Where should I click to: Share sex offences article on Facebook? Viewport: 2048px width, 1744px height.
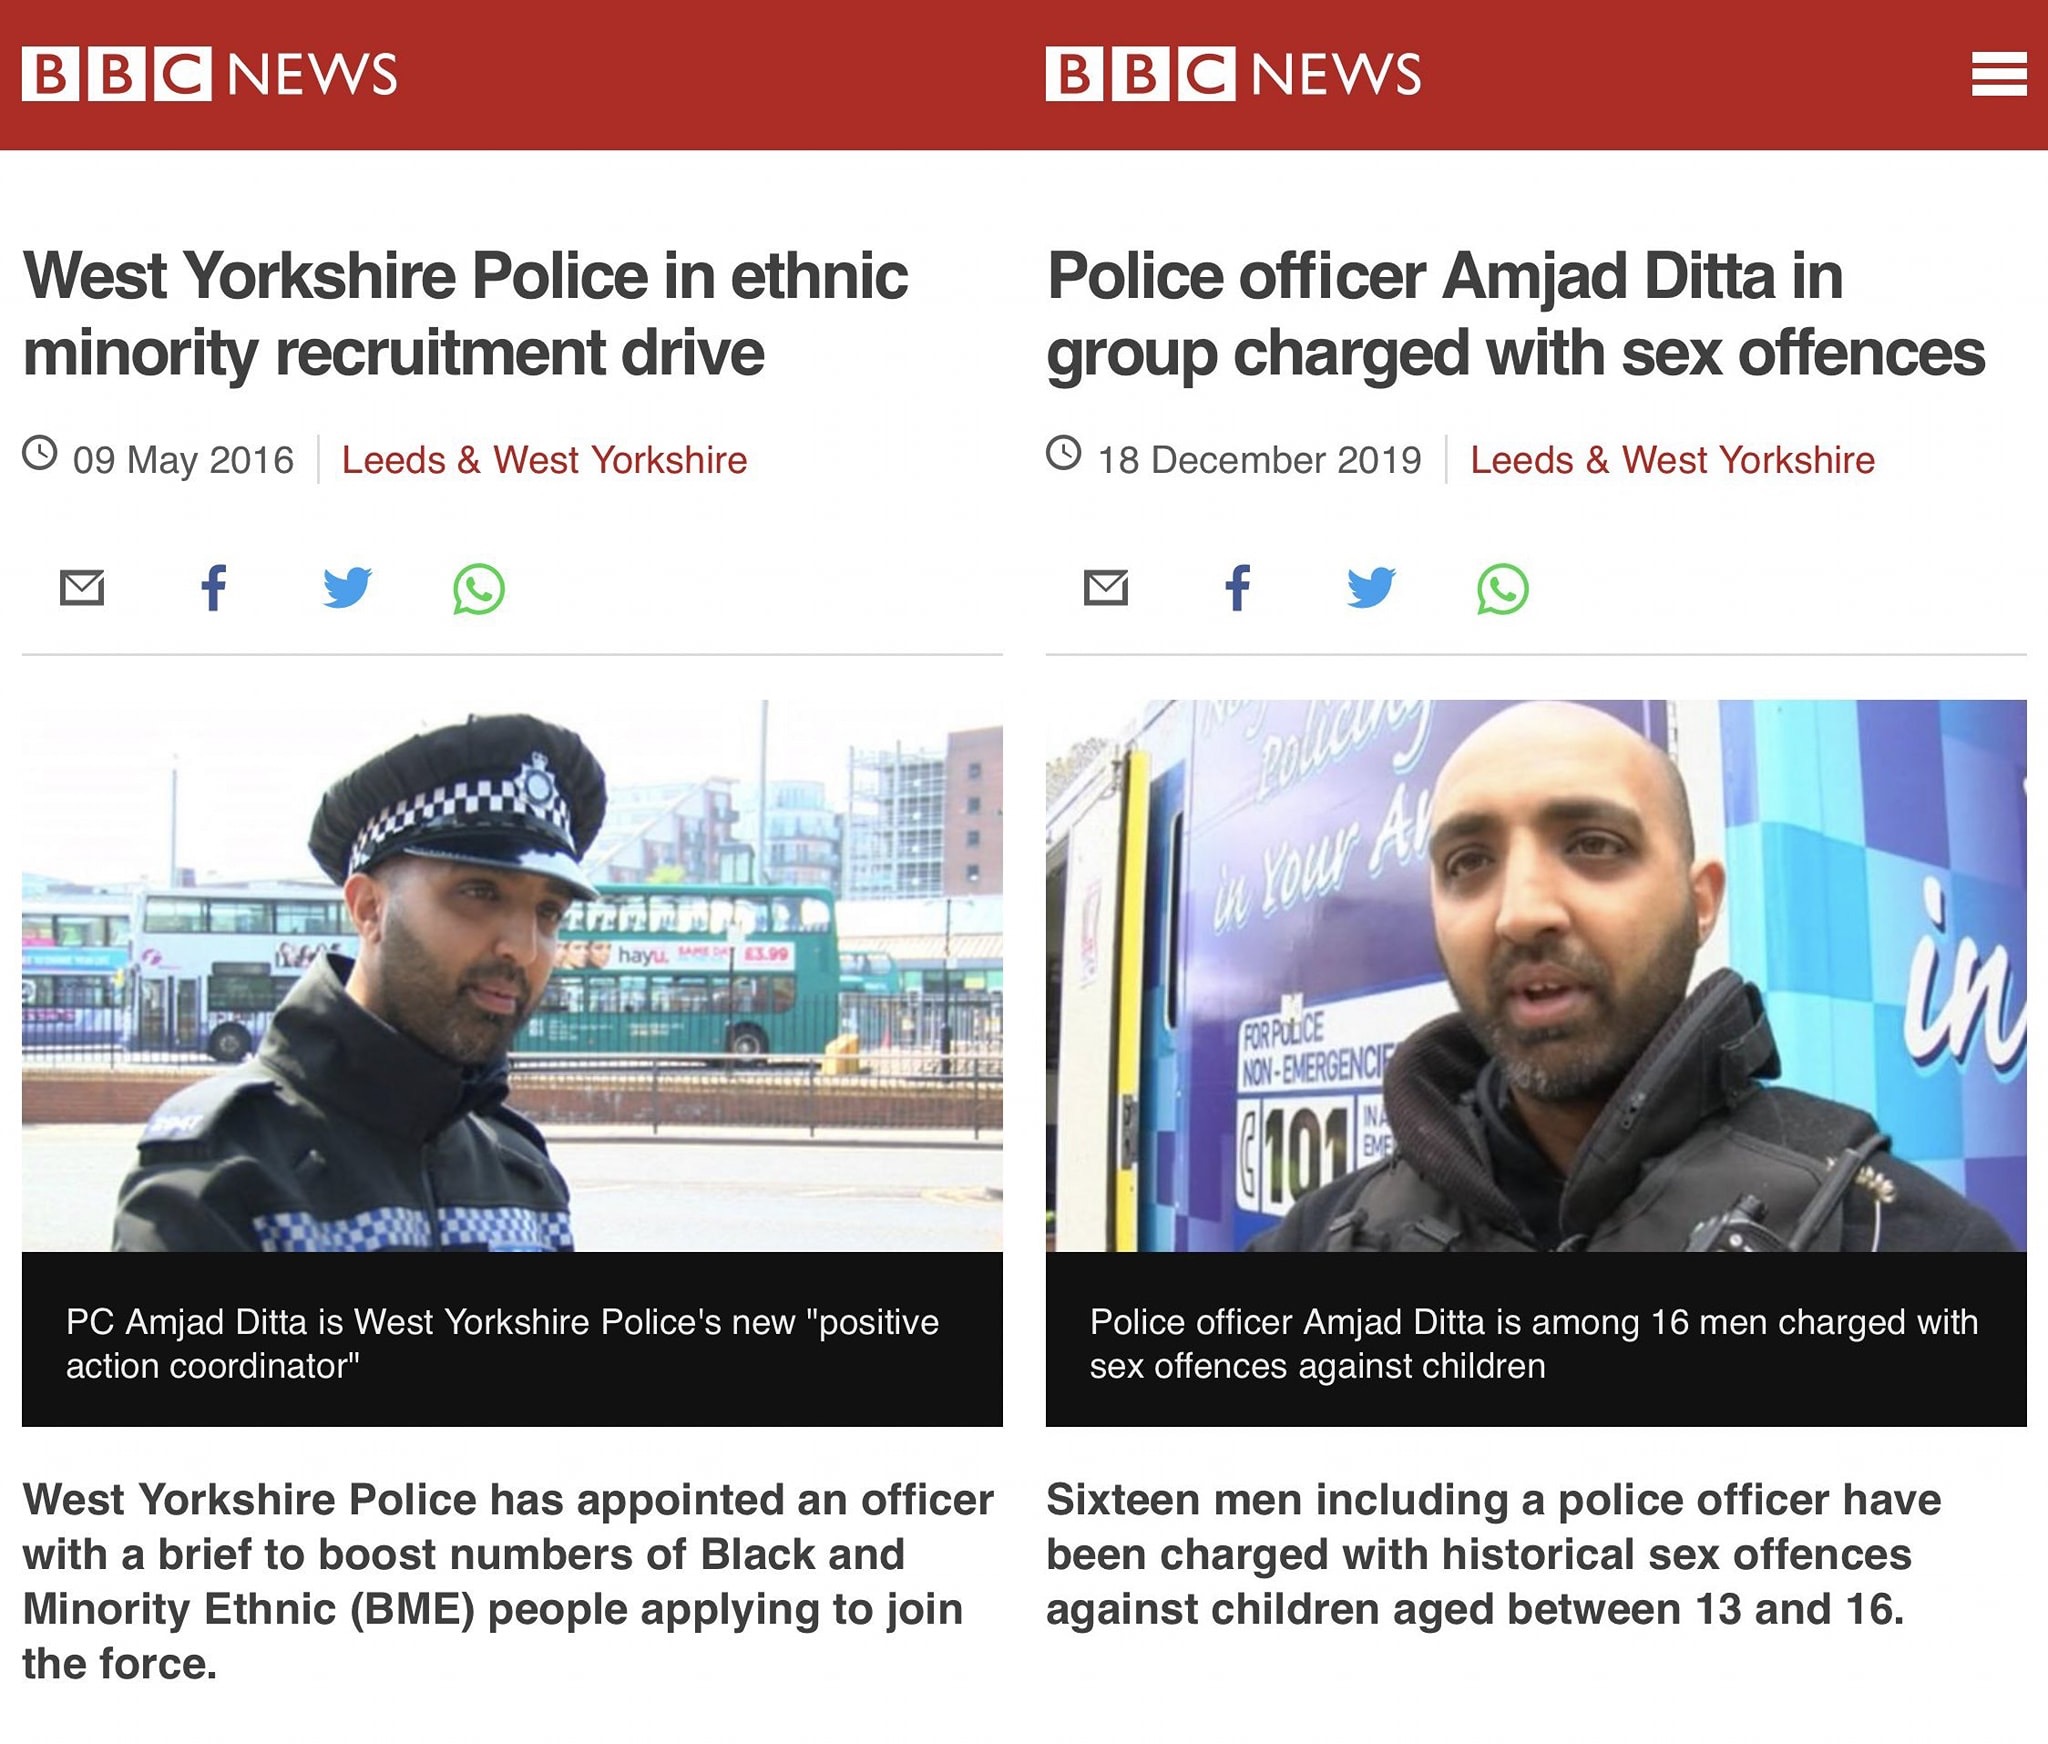tap(1238, 588)
